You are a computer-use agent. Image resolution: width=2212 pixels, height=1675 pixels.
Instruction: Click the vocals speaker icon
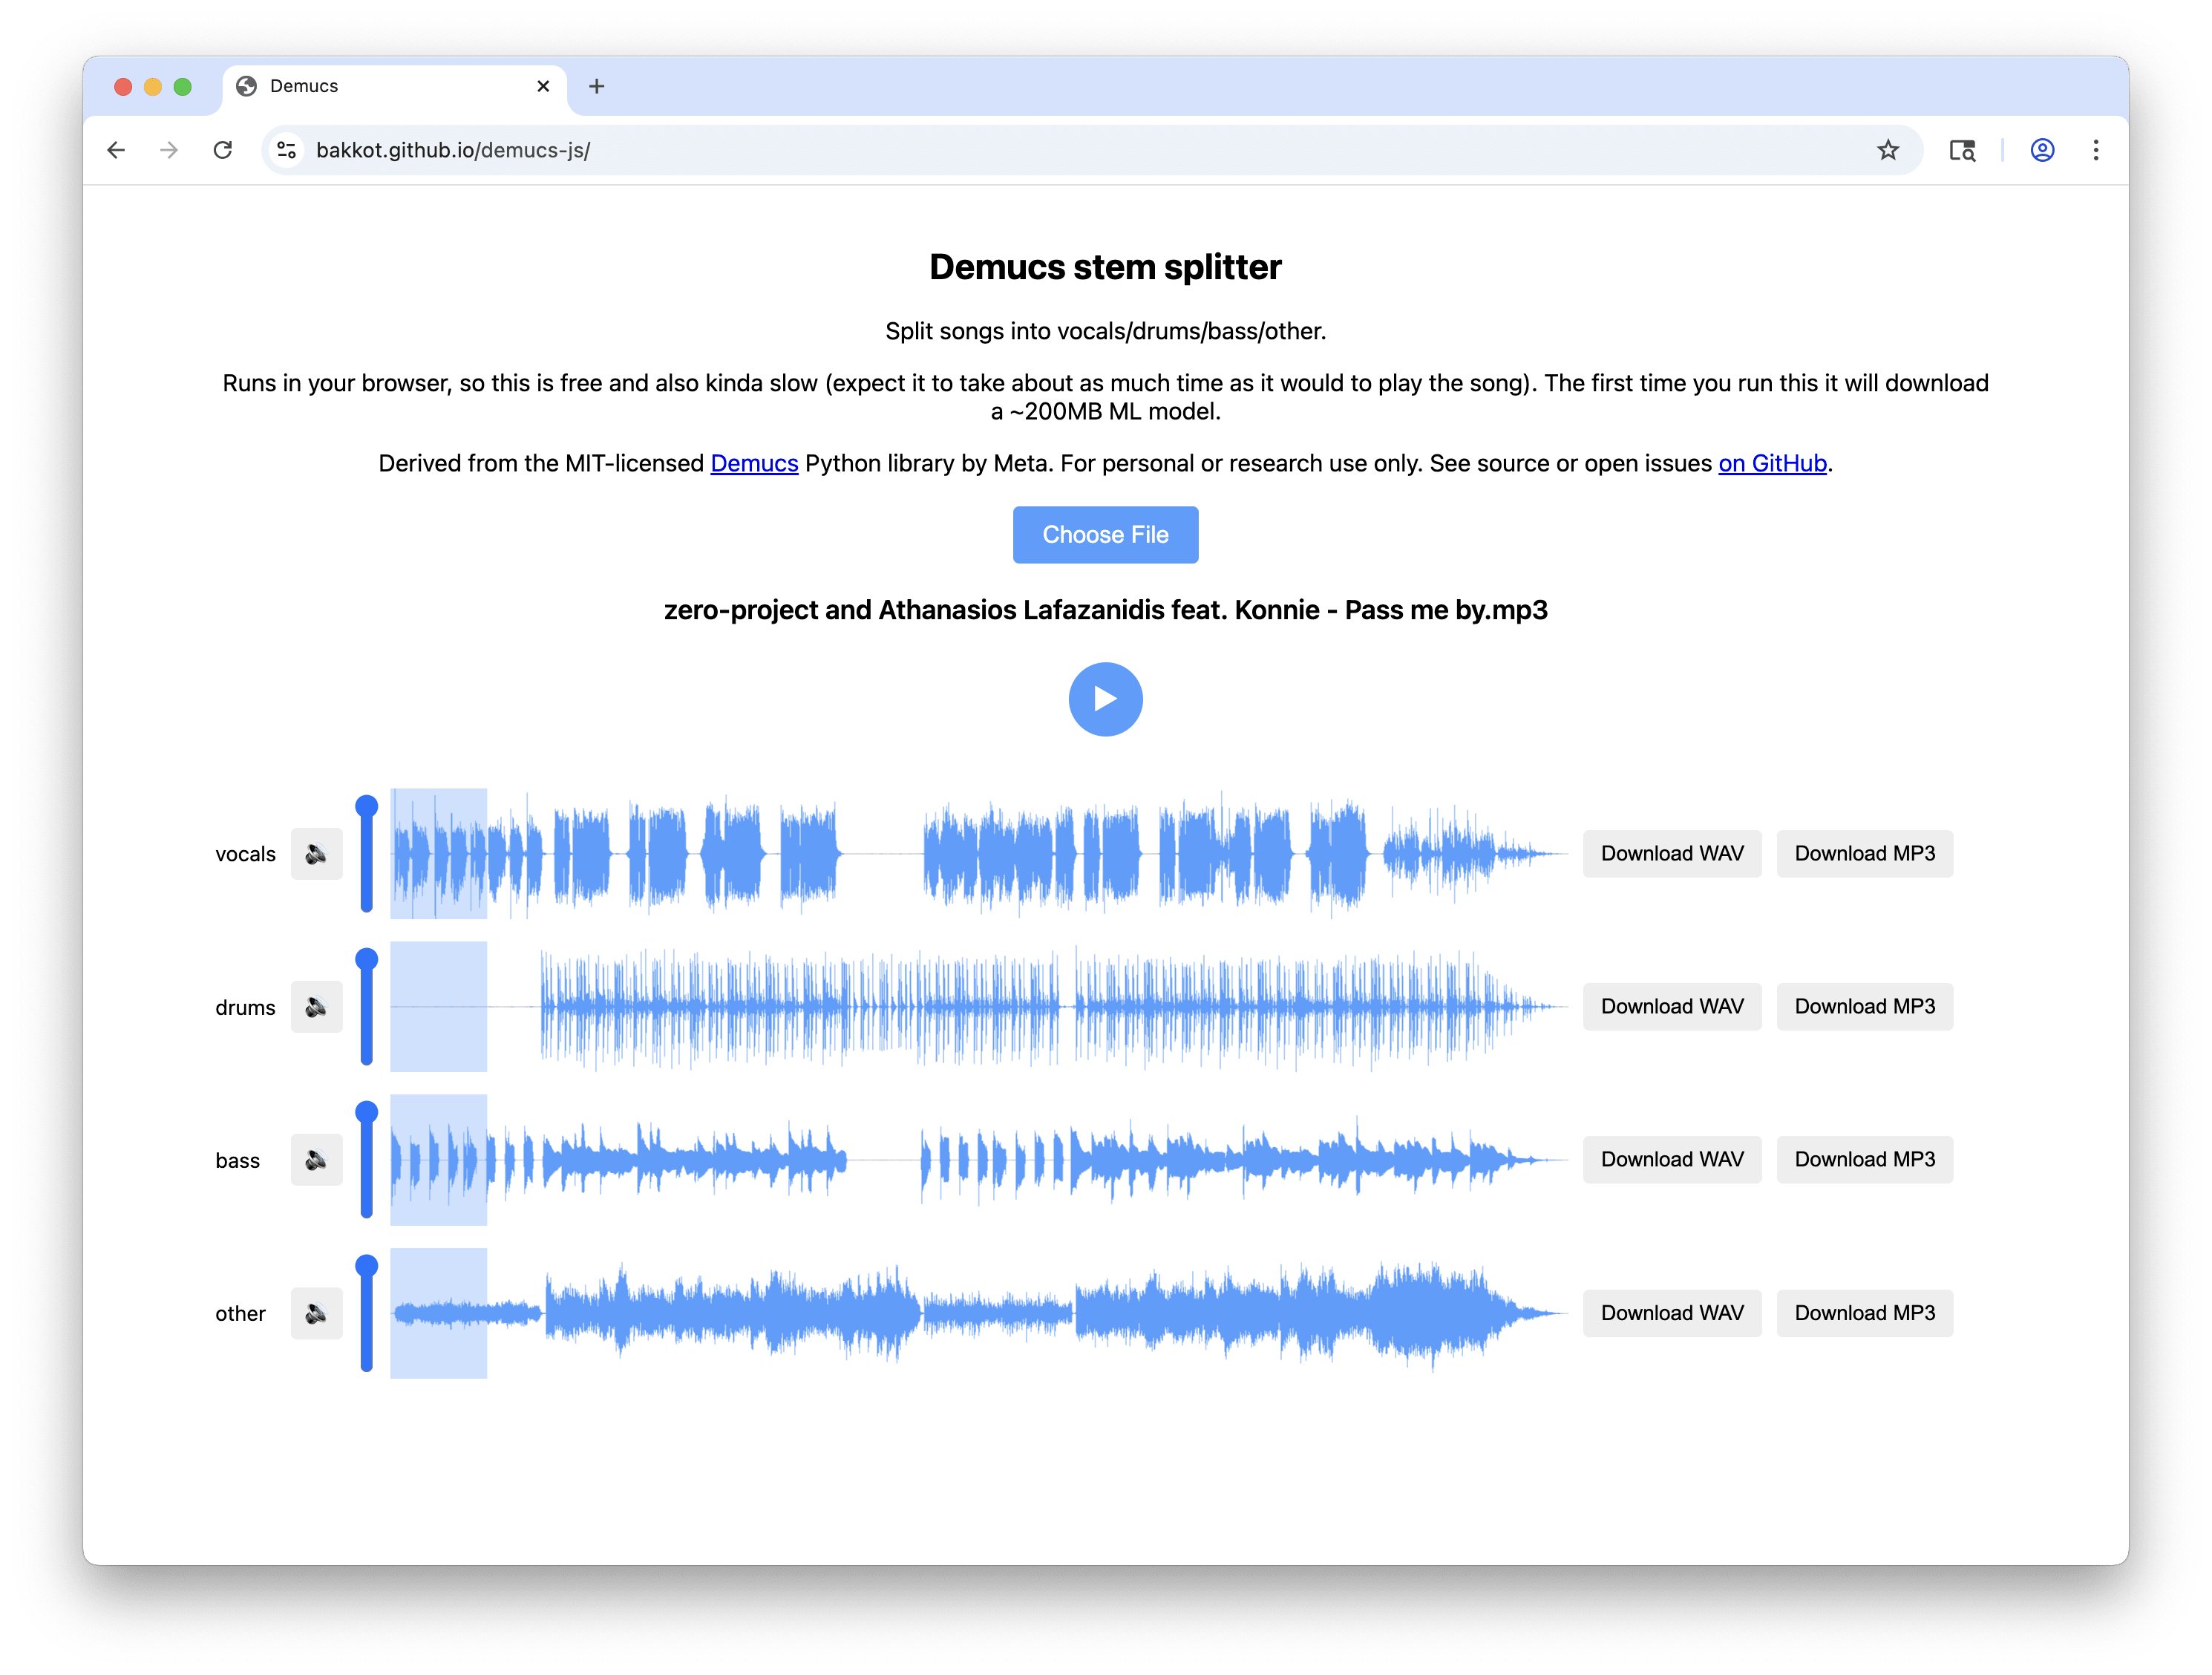[x=316, y=854]
